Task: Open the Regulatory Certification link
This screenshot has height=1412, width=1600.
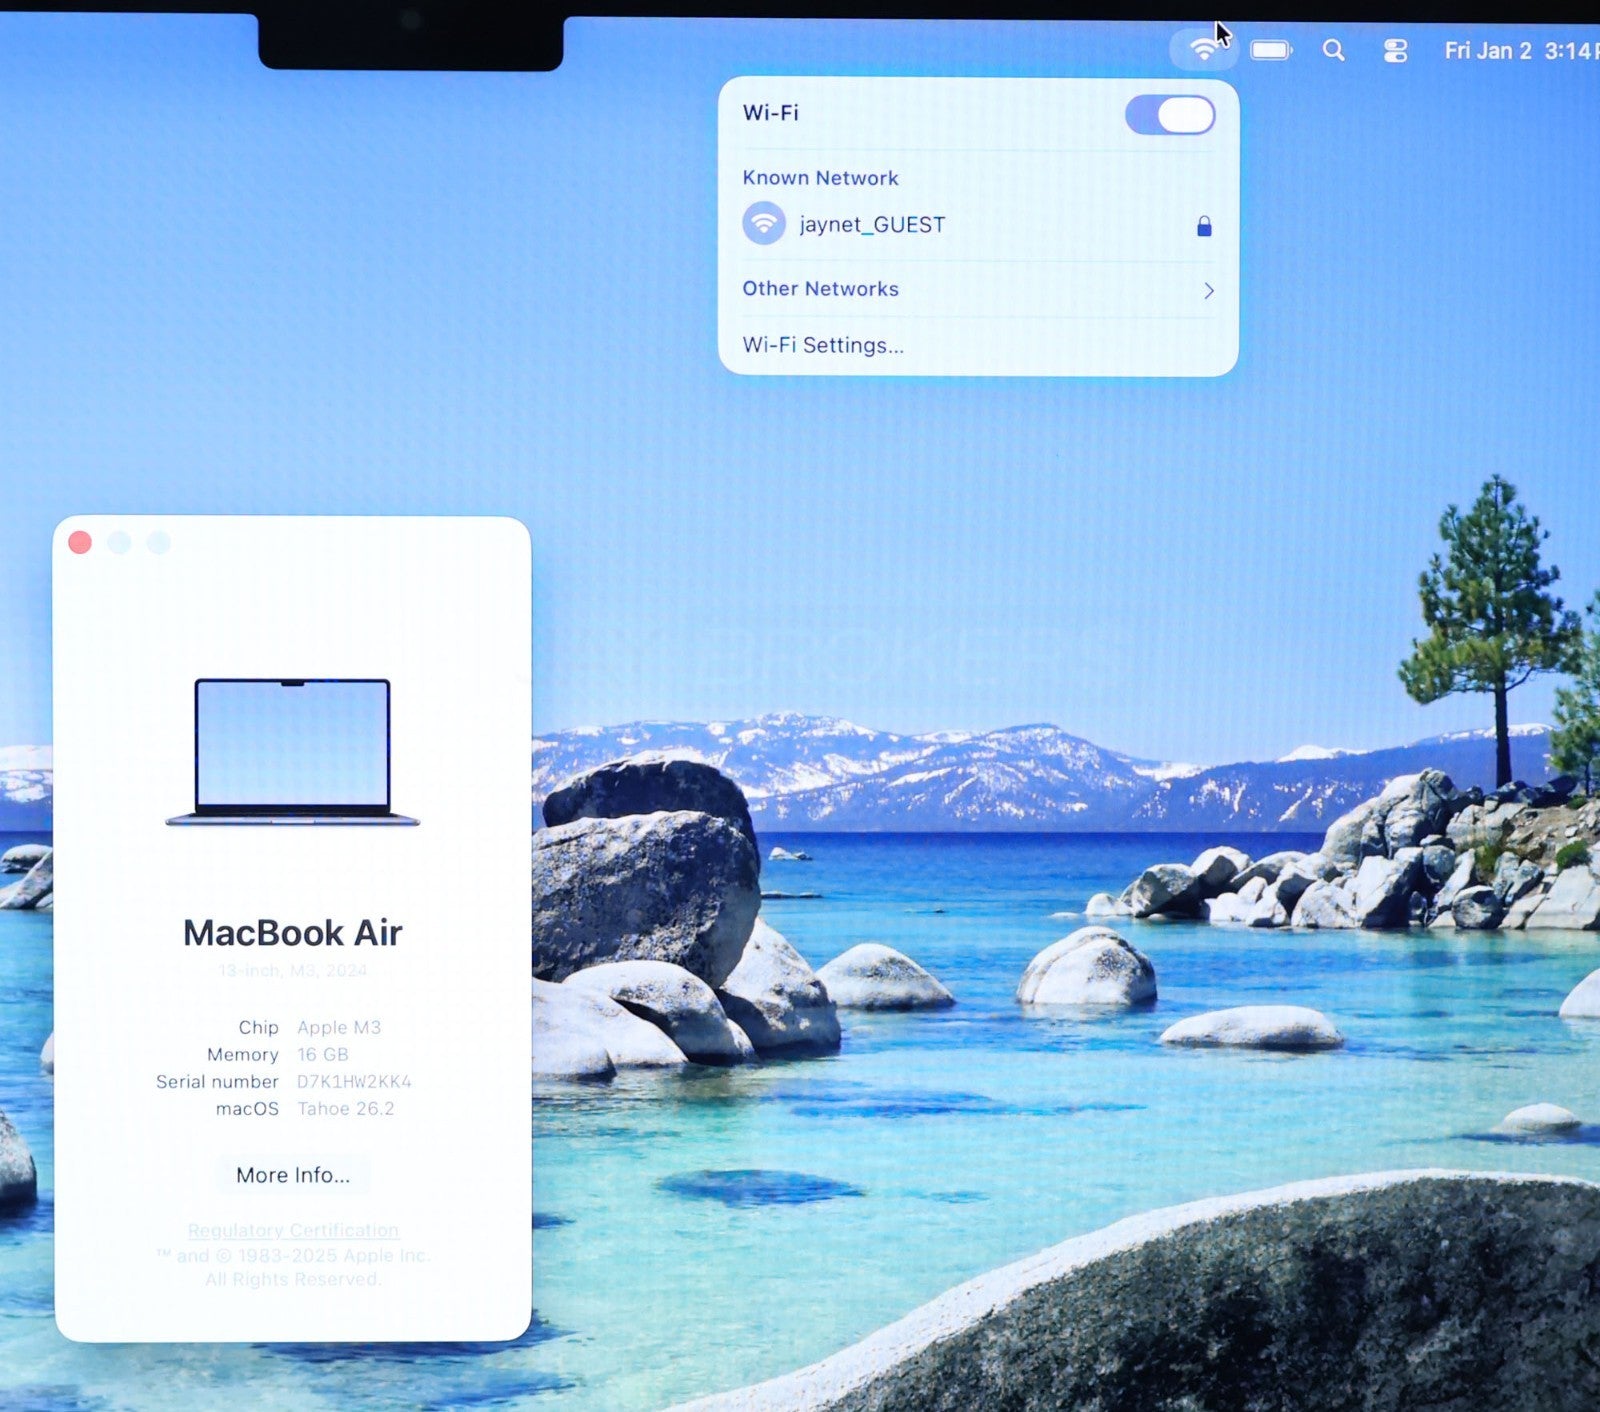Action: coord(293,1230)
